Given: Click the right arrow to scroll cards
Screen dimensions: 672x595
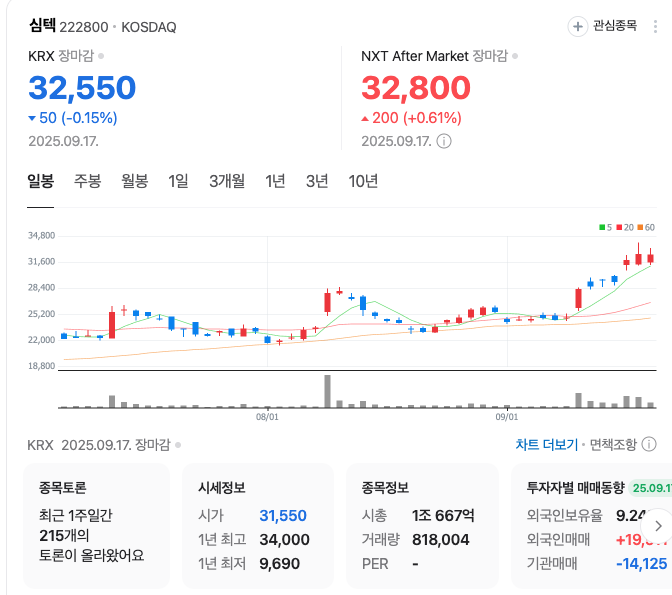Looking at the screenshot, I should (x=658, y=526).
